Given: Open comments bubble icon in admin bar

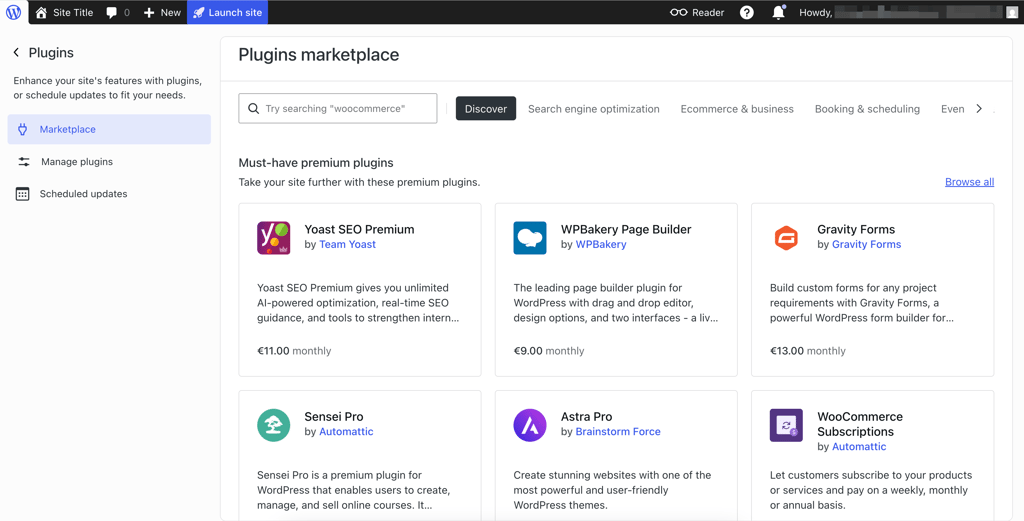Looking at the screenshot, I should point(112,12).
